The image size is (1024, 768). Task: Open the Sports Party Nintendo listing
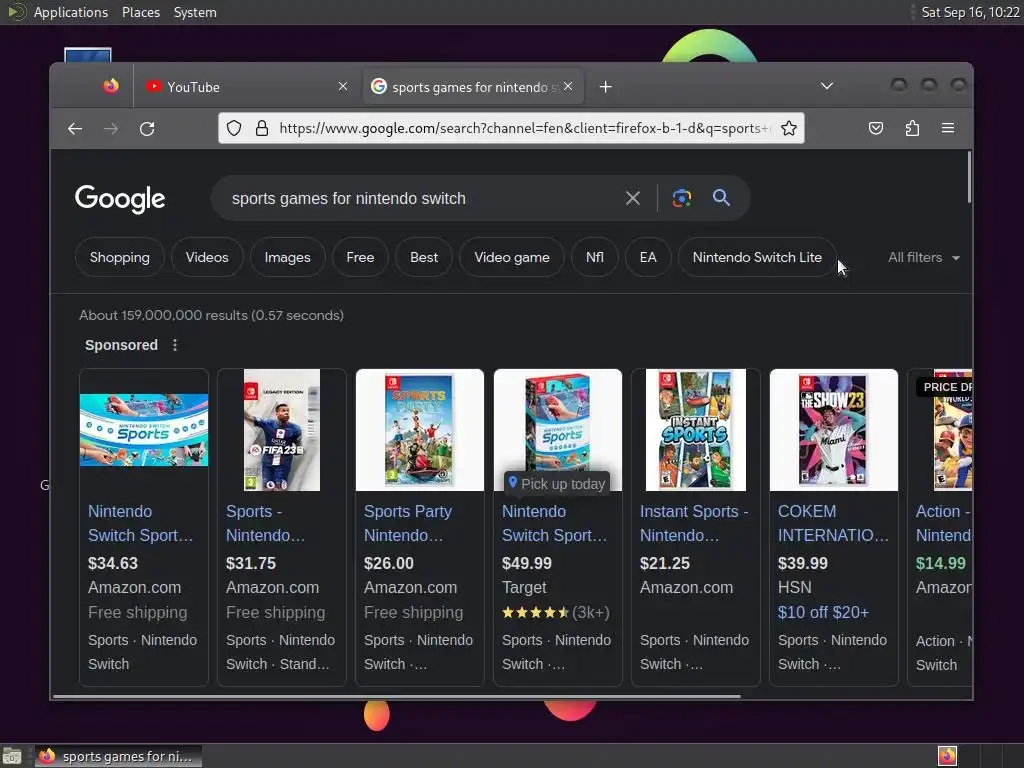point(408,523)
